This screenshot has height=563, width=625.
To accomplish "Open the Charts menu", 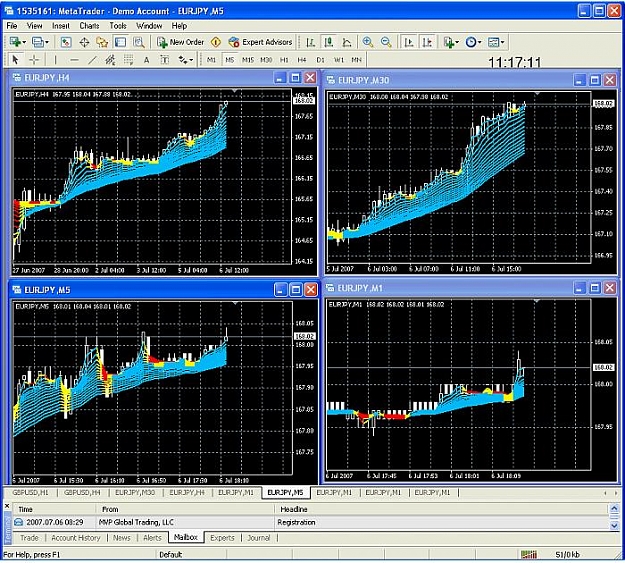I will (x=89, y=26).
